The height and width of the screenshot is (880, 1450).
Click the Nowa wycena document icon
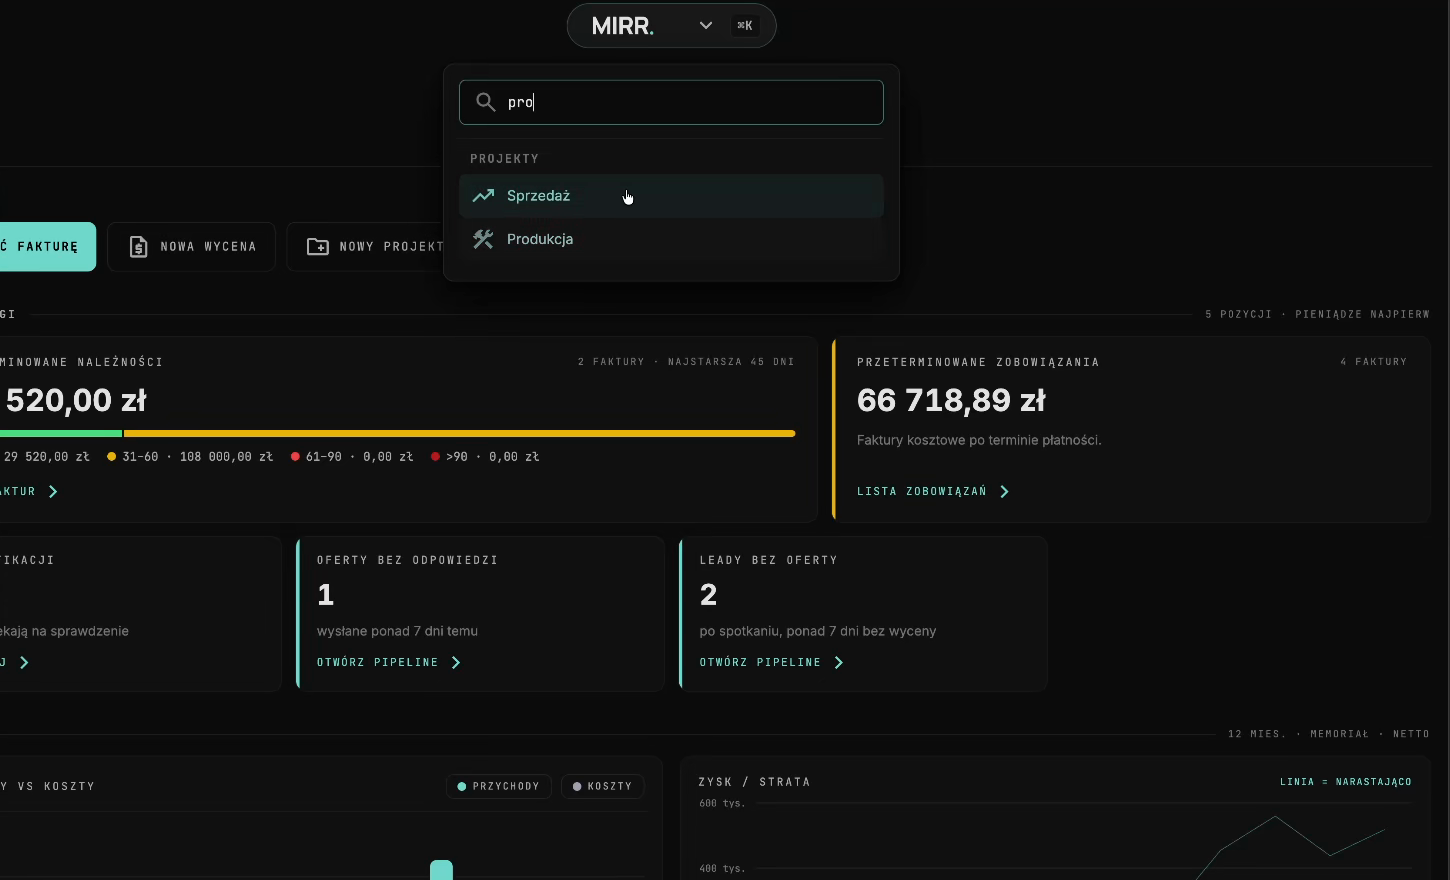pos(139,247)
